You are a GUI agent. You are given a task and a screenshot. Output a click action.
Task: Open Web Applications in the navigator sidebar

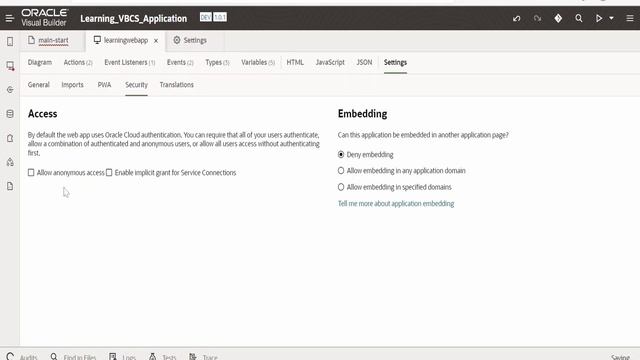pyautogui.click(x=10, y=66)
